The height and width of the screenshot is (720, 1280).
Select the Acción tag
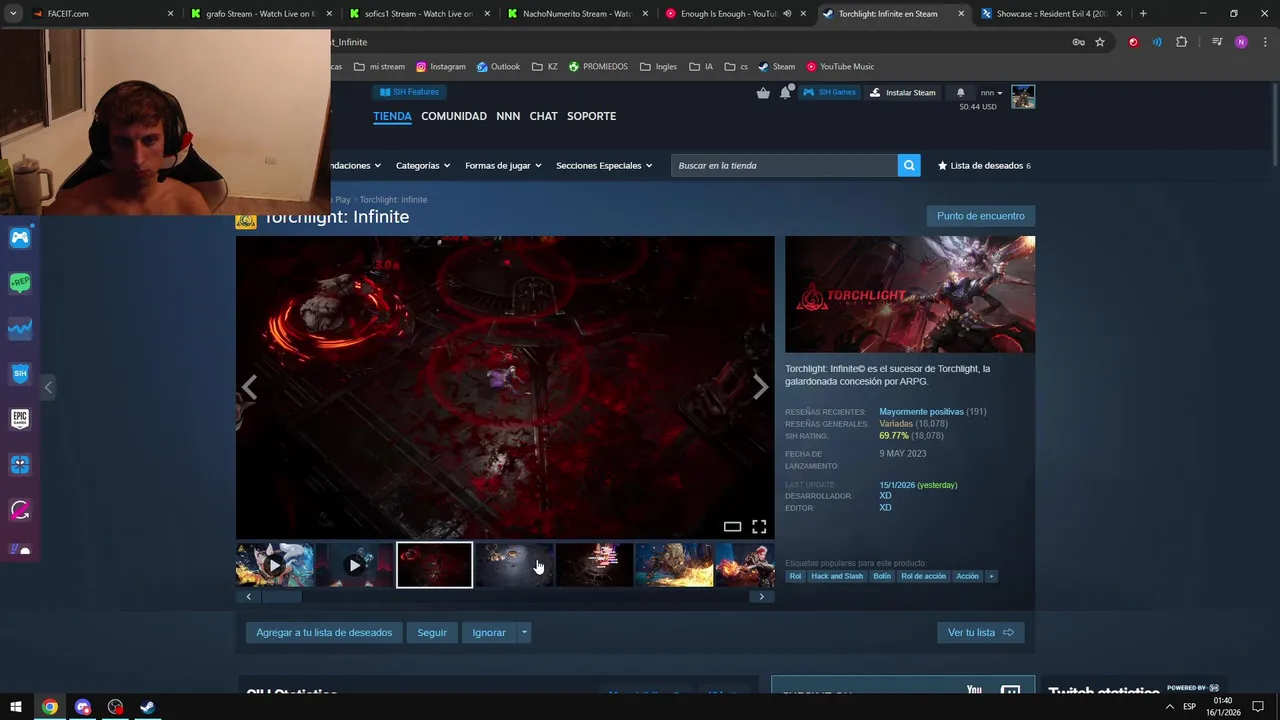[967, 576]
